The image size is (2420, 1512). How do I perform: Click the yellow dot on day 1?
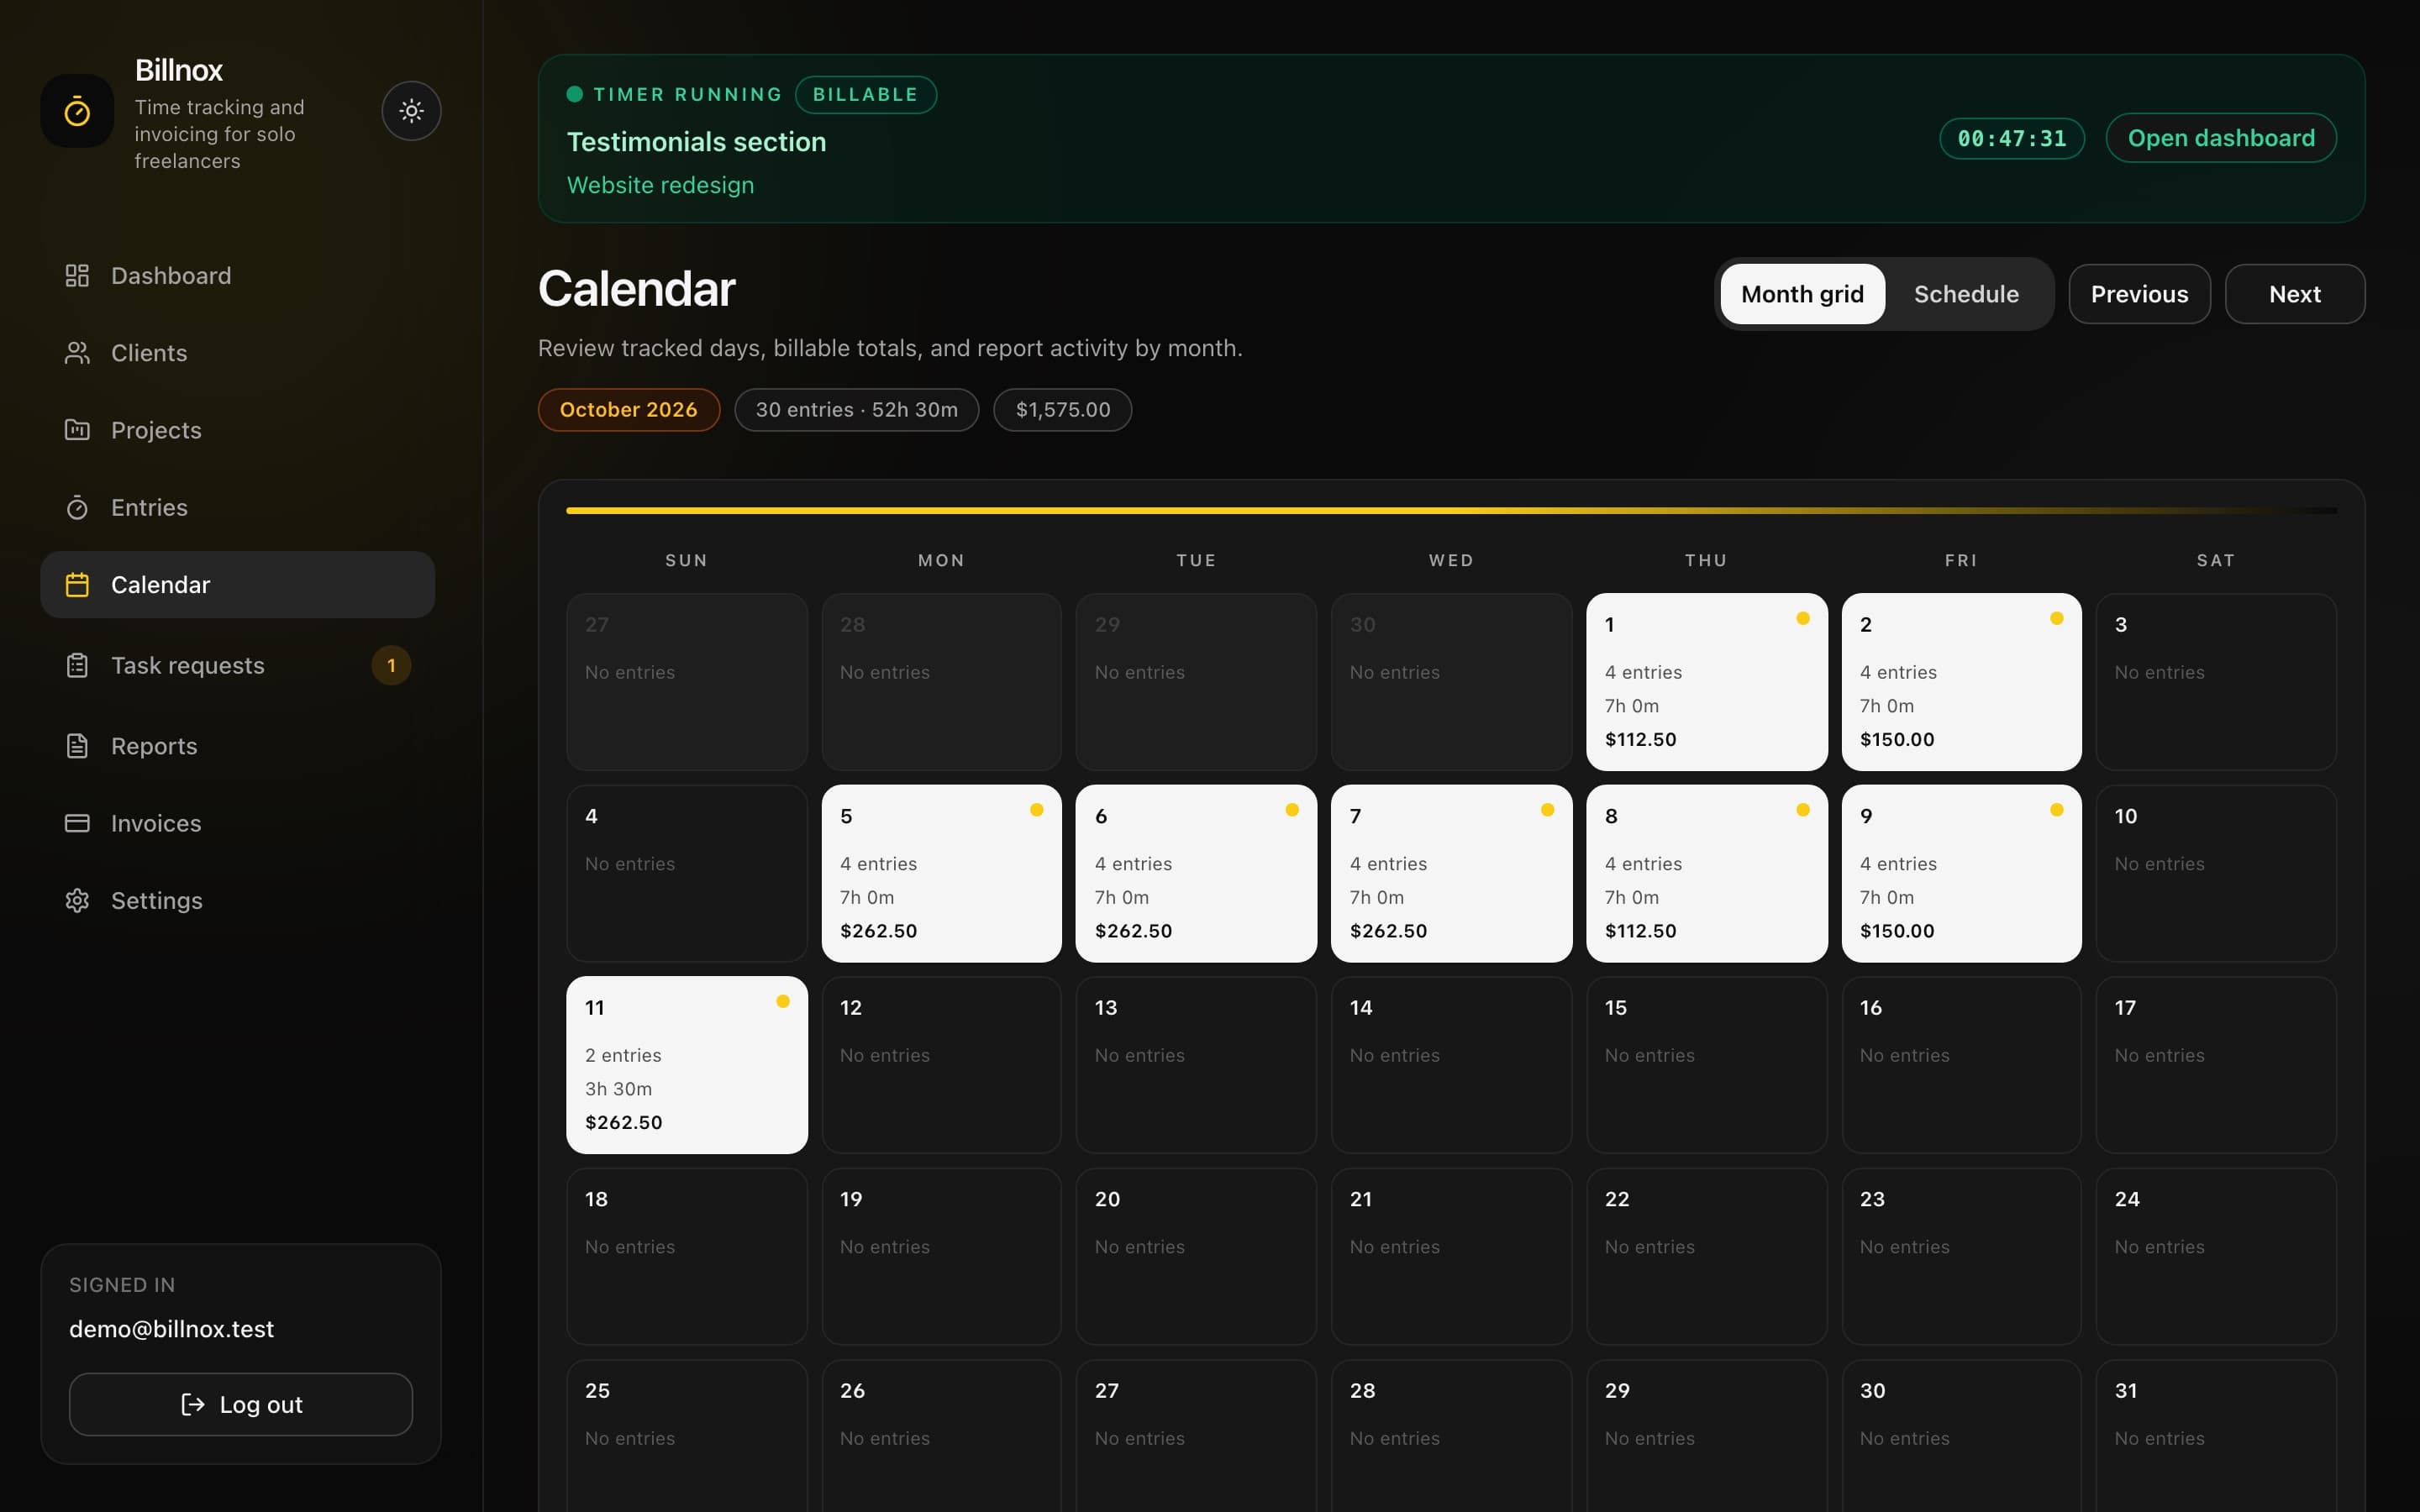[1803, 618]
